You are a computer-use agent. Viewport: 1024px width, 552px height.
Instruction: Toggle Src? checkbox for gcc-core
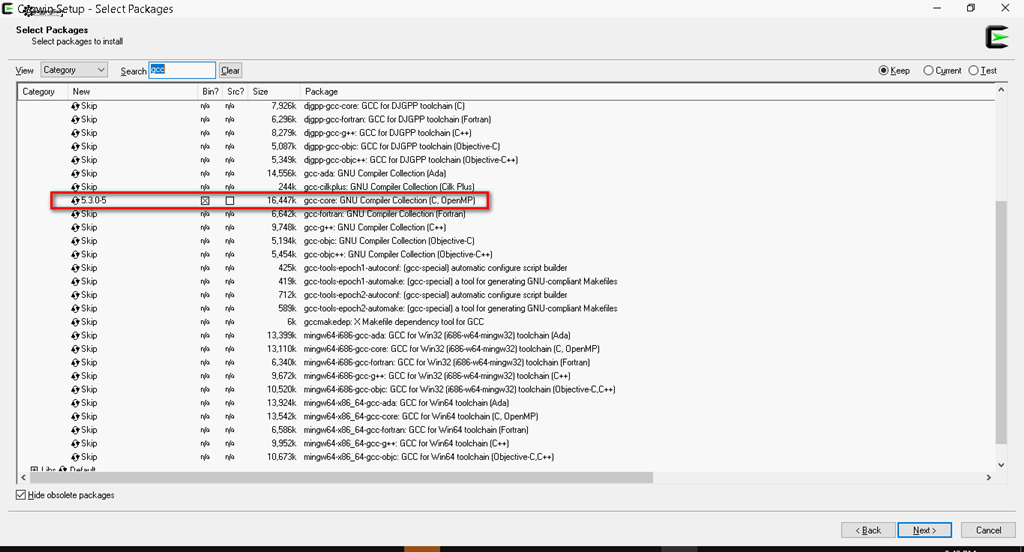click(x=230, y=201)
